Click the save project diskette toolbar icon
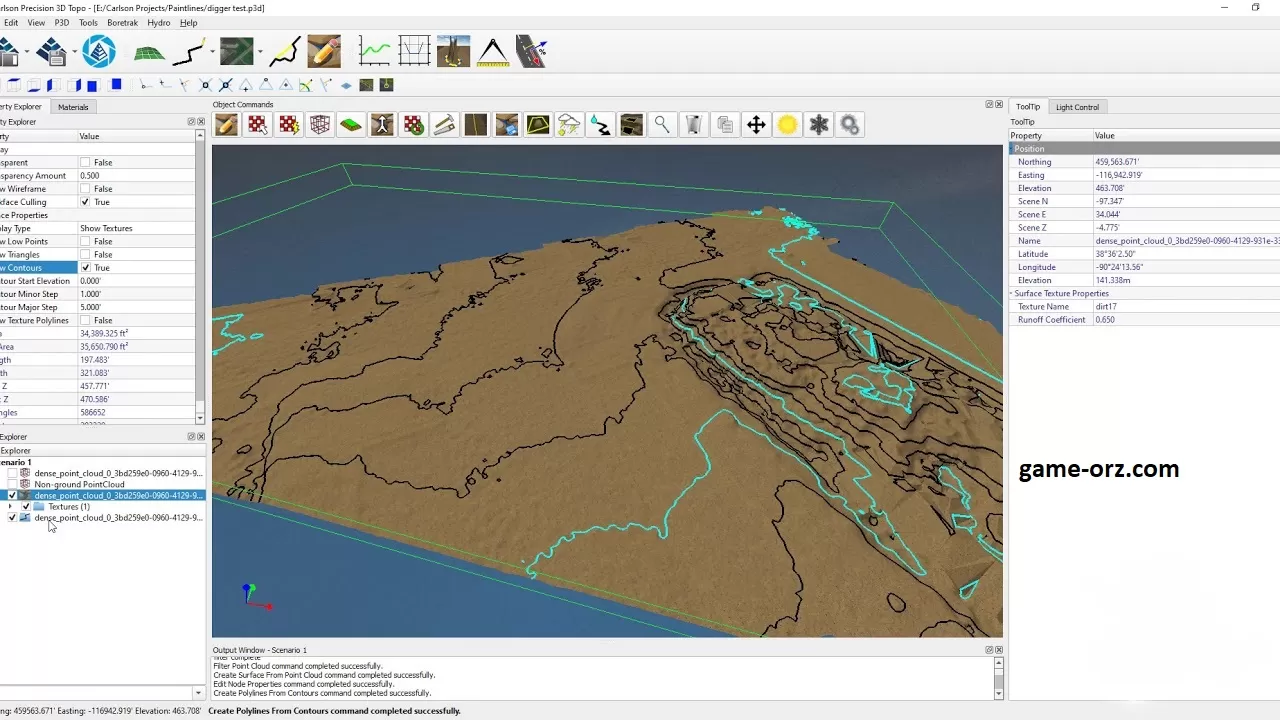 51,52
